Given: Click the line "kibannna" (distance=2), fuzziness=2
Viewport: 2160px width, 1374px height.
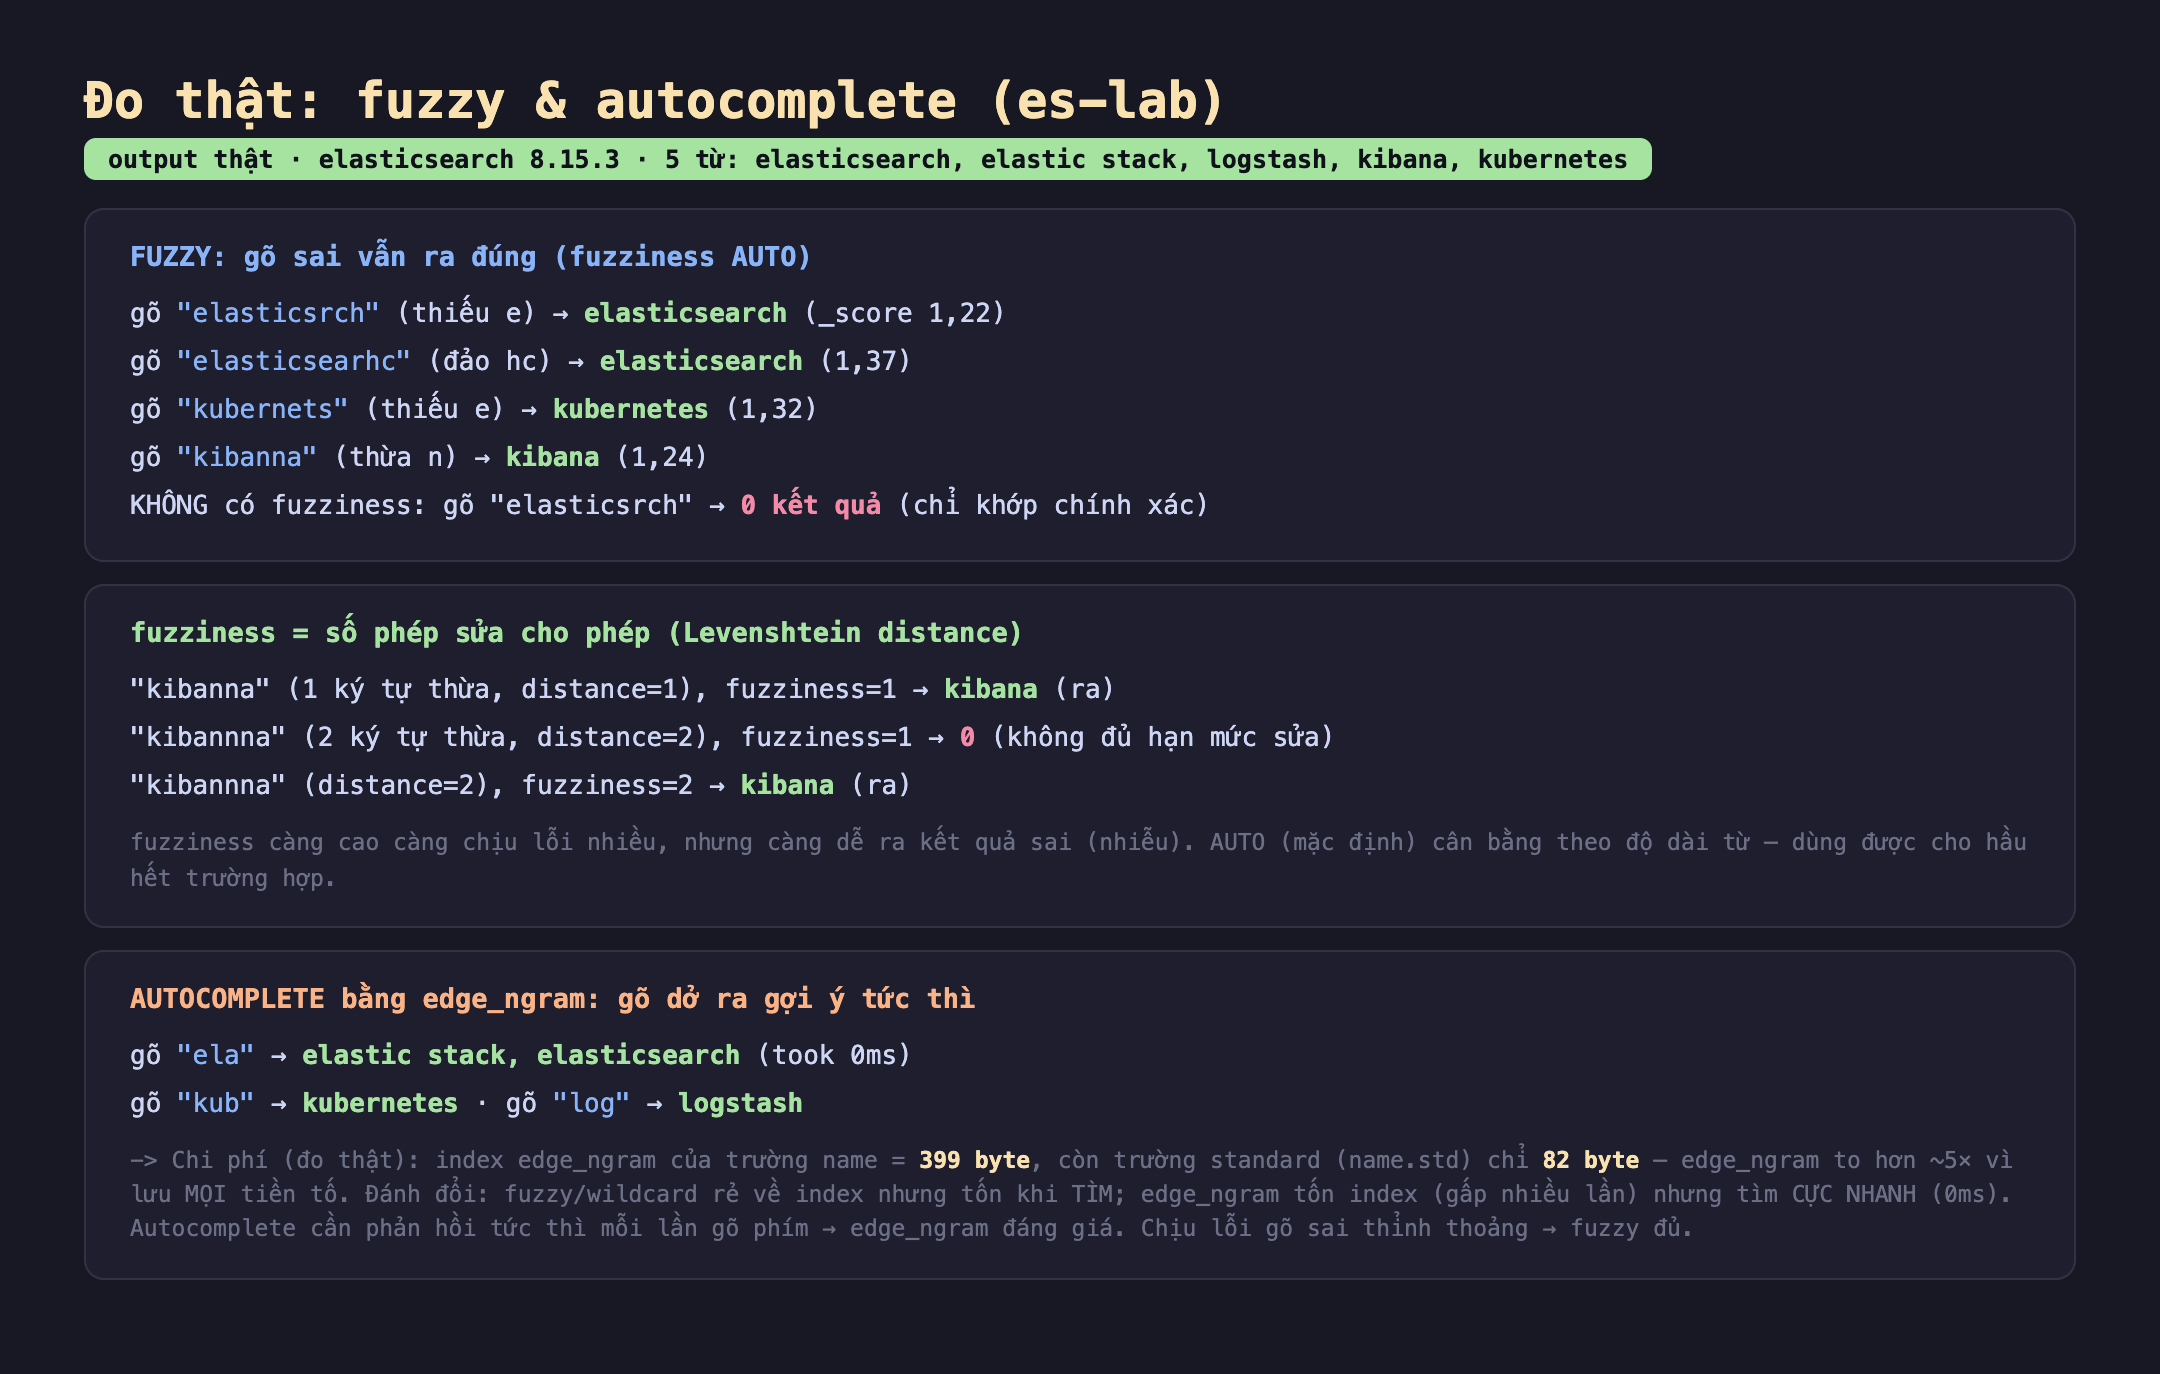Looking at the screenshot, I should (x=520, y=785).
